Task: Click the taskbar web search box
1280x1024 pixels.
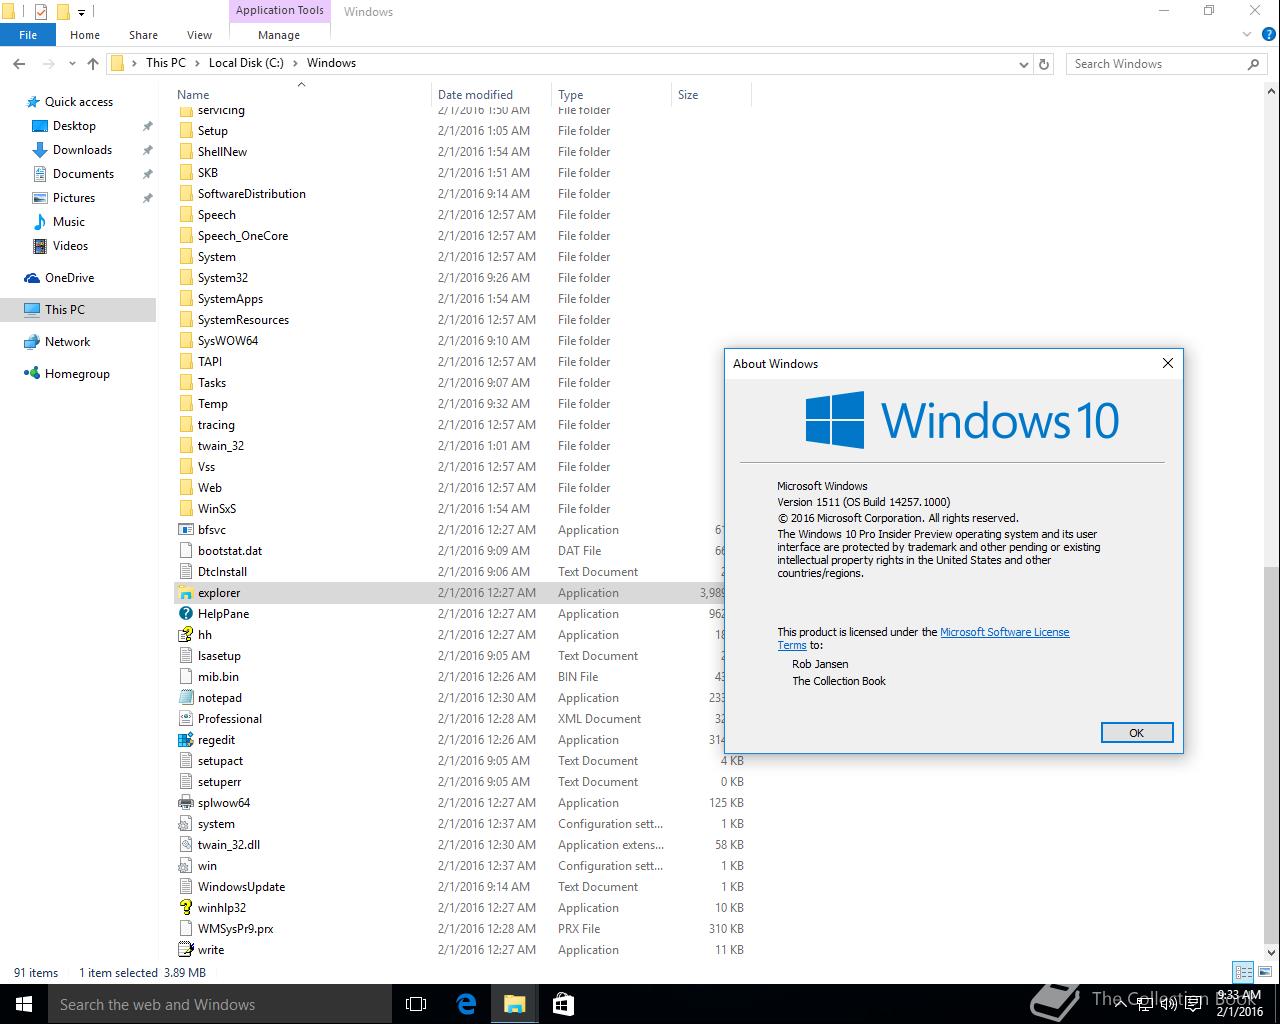Action: pos(220,1004)
